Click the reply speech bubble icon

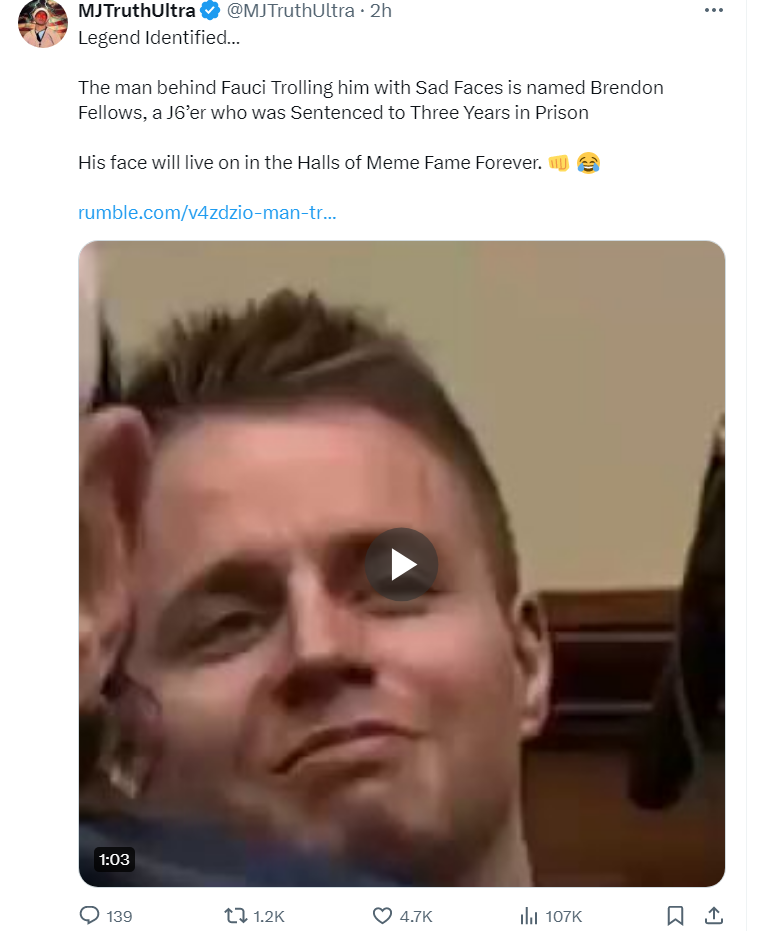coord(90,915)
